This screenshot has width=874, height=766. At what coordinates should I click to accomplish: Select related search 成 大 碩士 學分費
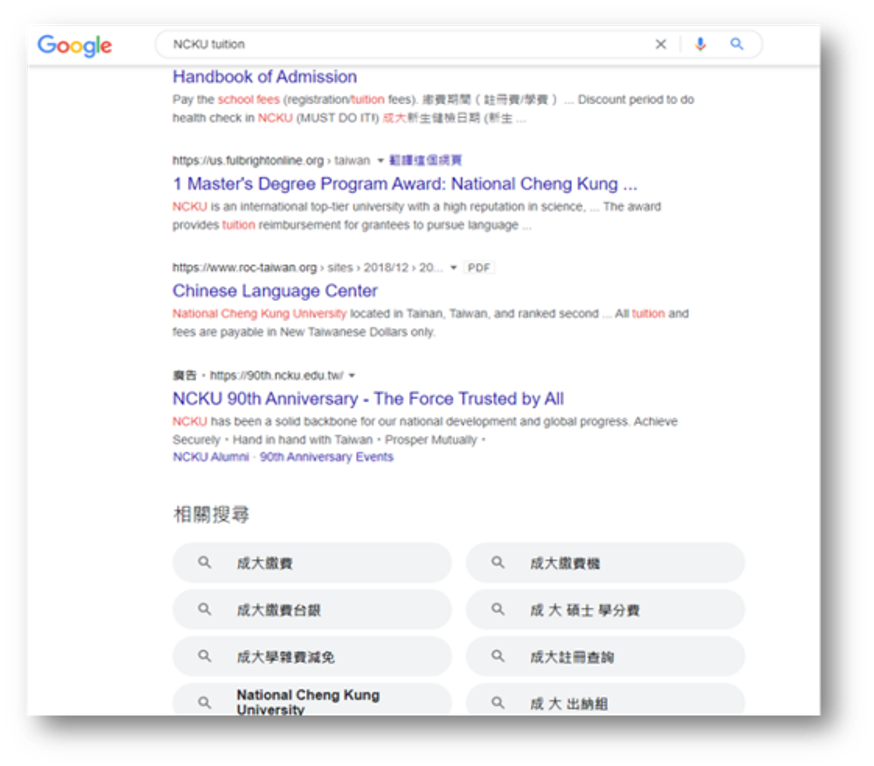click(605, 609)
